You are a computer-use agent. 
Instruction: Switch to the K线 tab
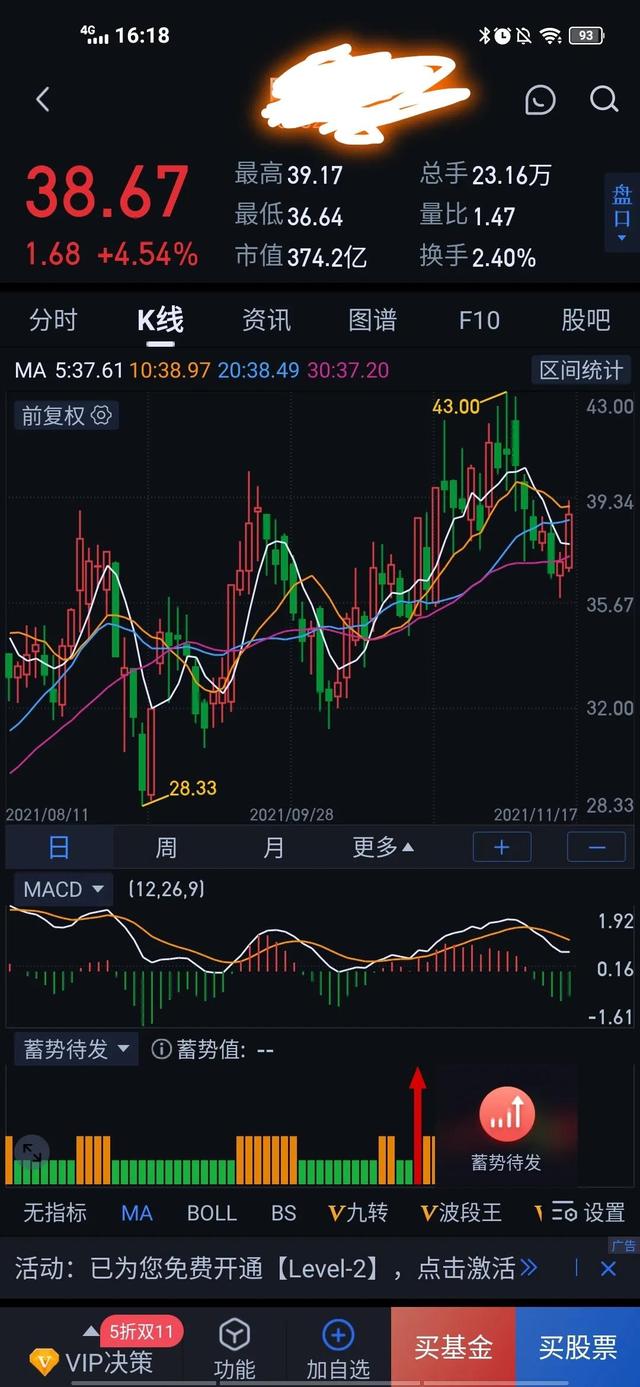pyautogui.click(x=160, y=320)
